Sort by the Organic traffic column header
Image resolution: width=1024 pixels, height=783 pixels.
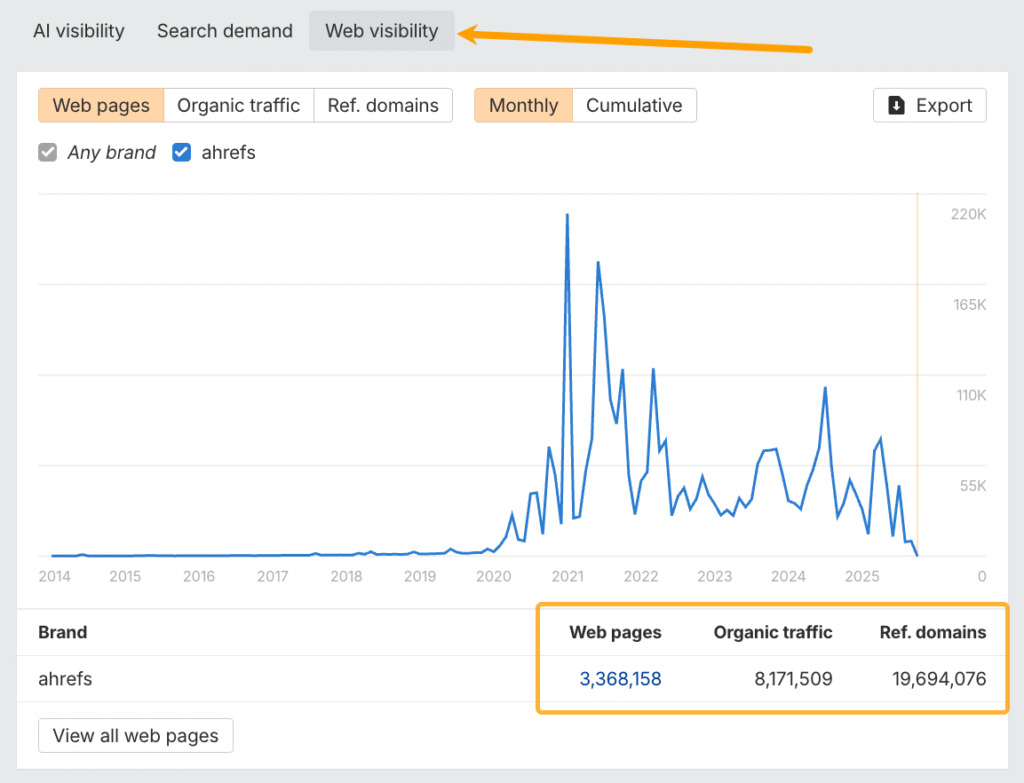click(x=772, y=632)
